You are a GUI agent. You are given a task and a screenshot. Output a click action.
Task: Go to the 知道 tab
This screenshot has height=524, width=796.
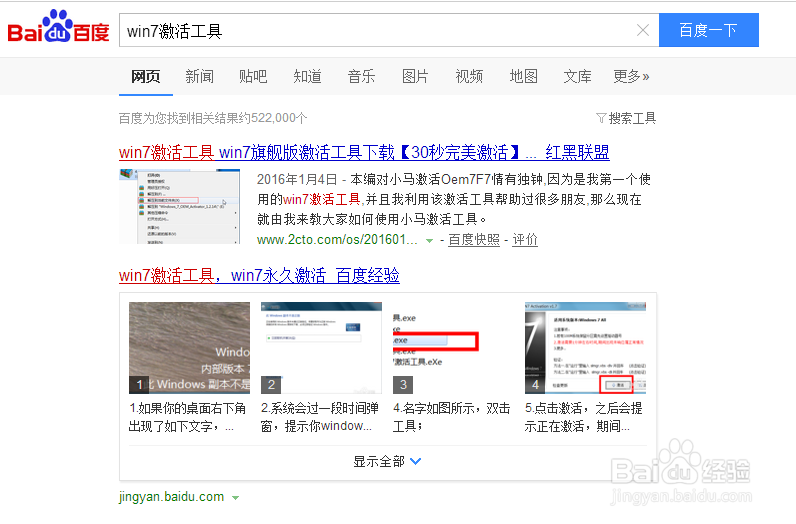click(x=308, y=77)
